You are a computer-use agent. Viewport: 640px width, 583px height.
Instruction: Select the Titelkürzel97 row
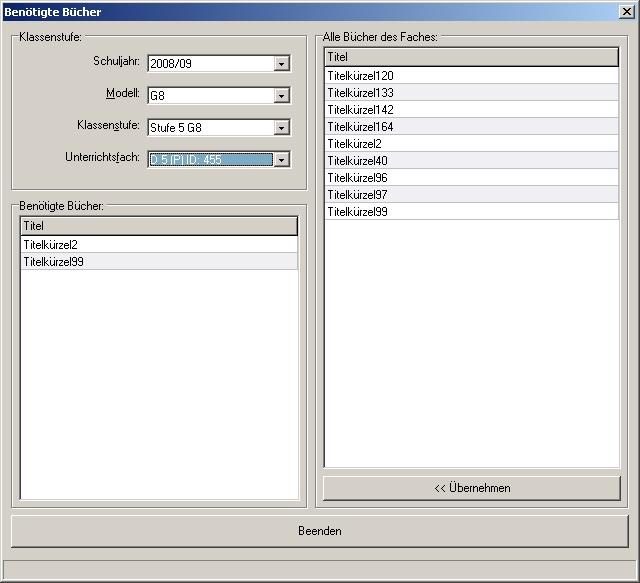pyautogui.click(x=358, y=195)
